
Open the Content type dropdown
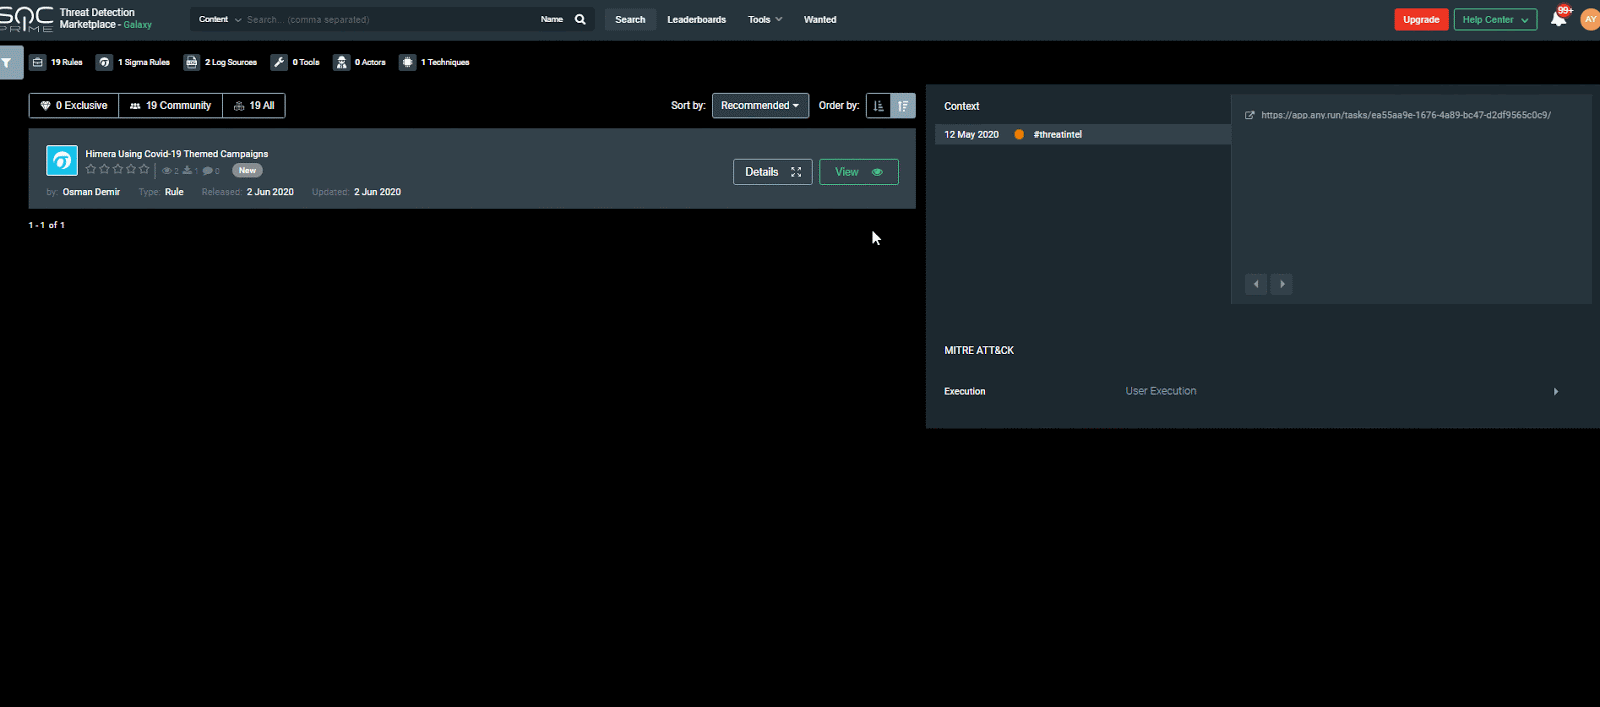point(219,19)
